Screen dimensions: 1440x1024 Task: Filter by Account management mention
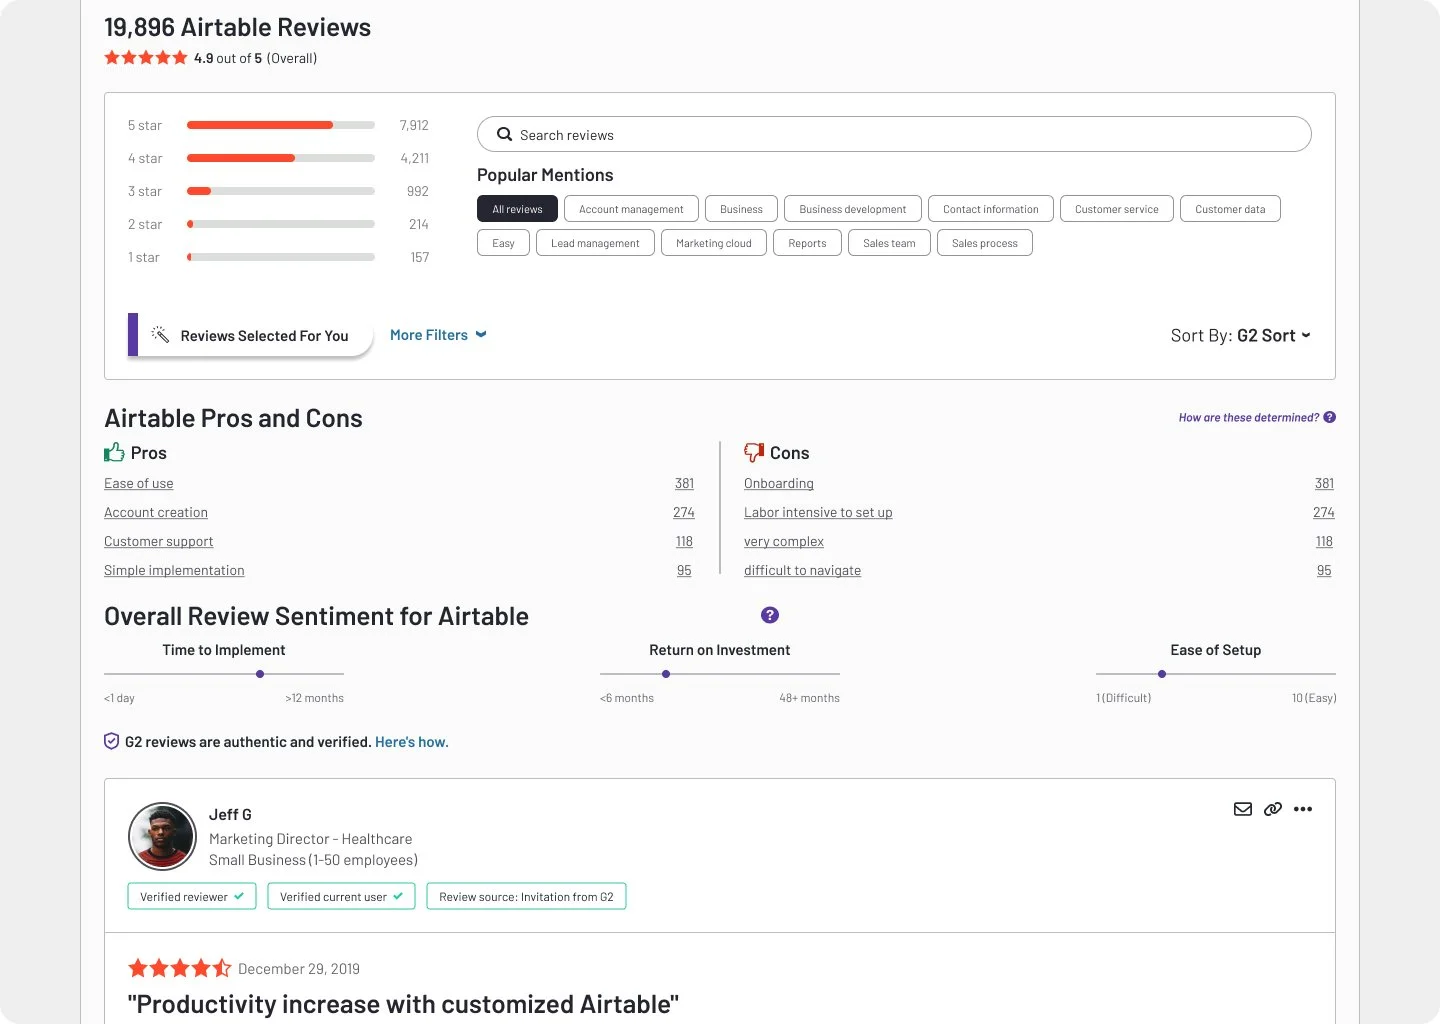coord(631,209)
